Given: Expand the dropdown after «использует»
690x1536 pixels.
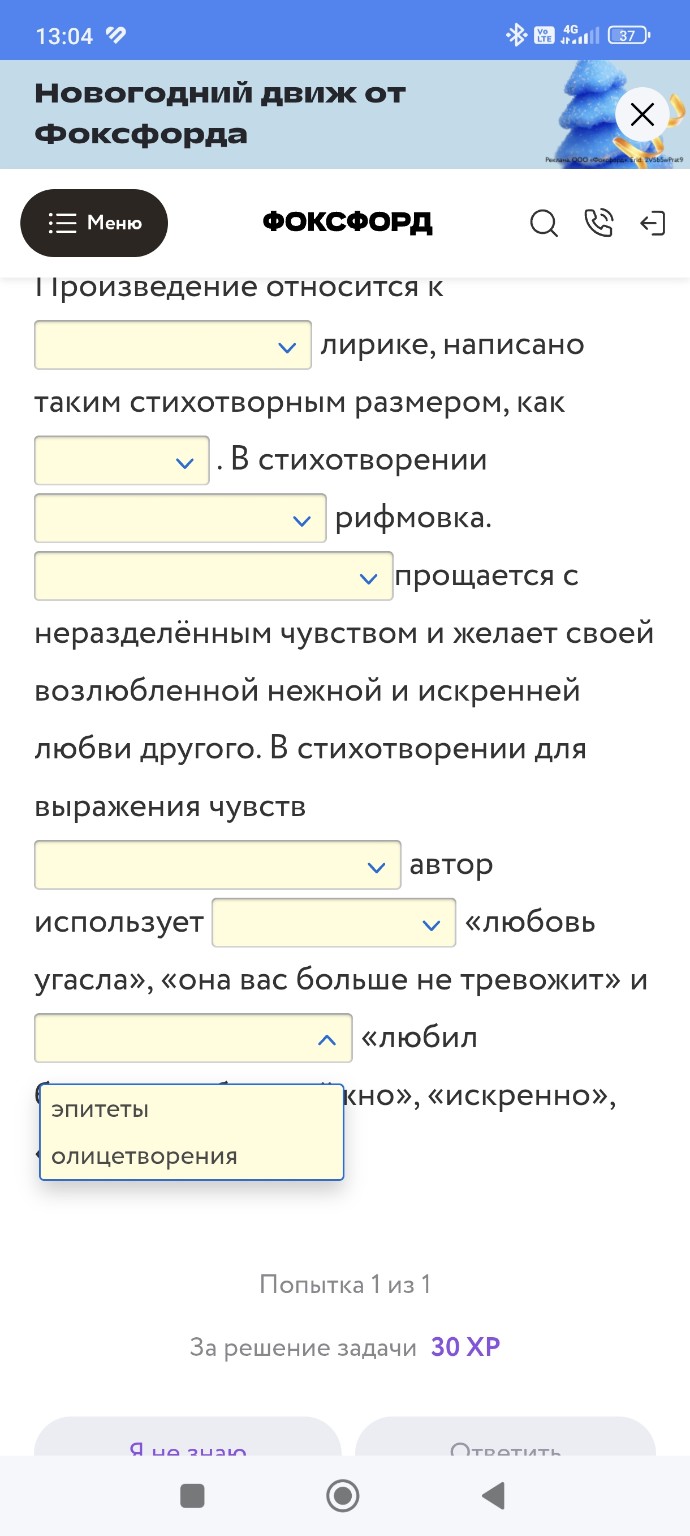Looking at the screenshot, I should pos(333,922).
